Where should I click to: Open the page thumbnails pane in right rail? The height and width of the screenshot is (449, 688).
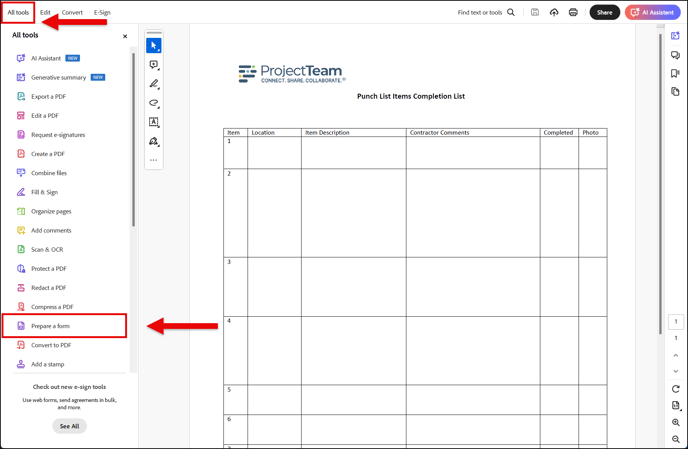675,91
